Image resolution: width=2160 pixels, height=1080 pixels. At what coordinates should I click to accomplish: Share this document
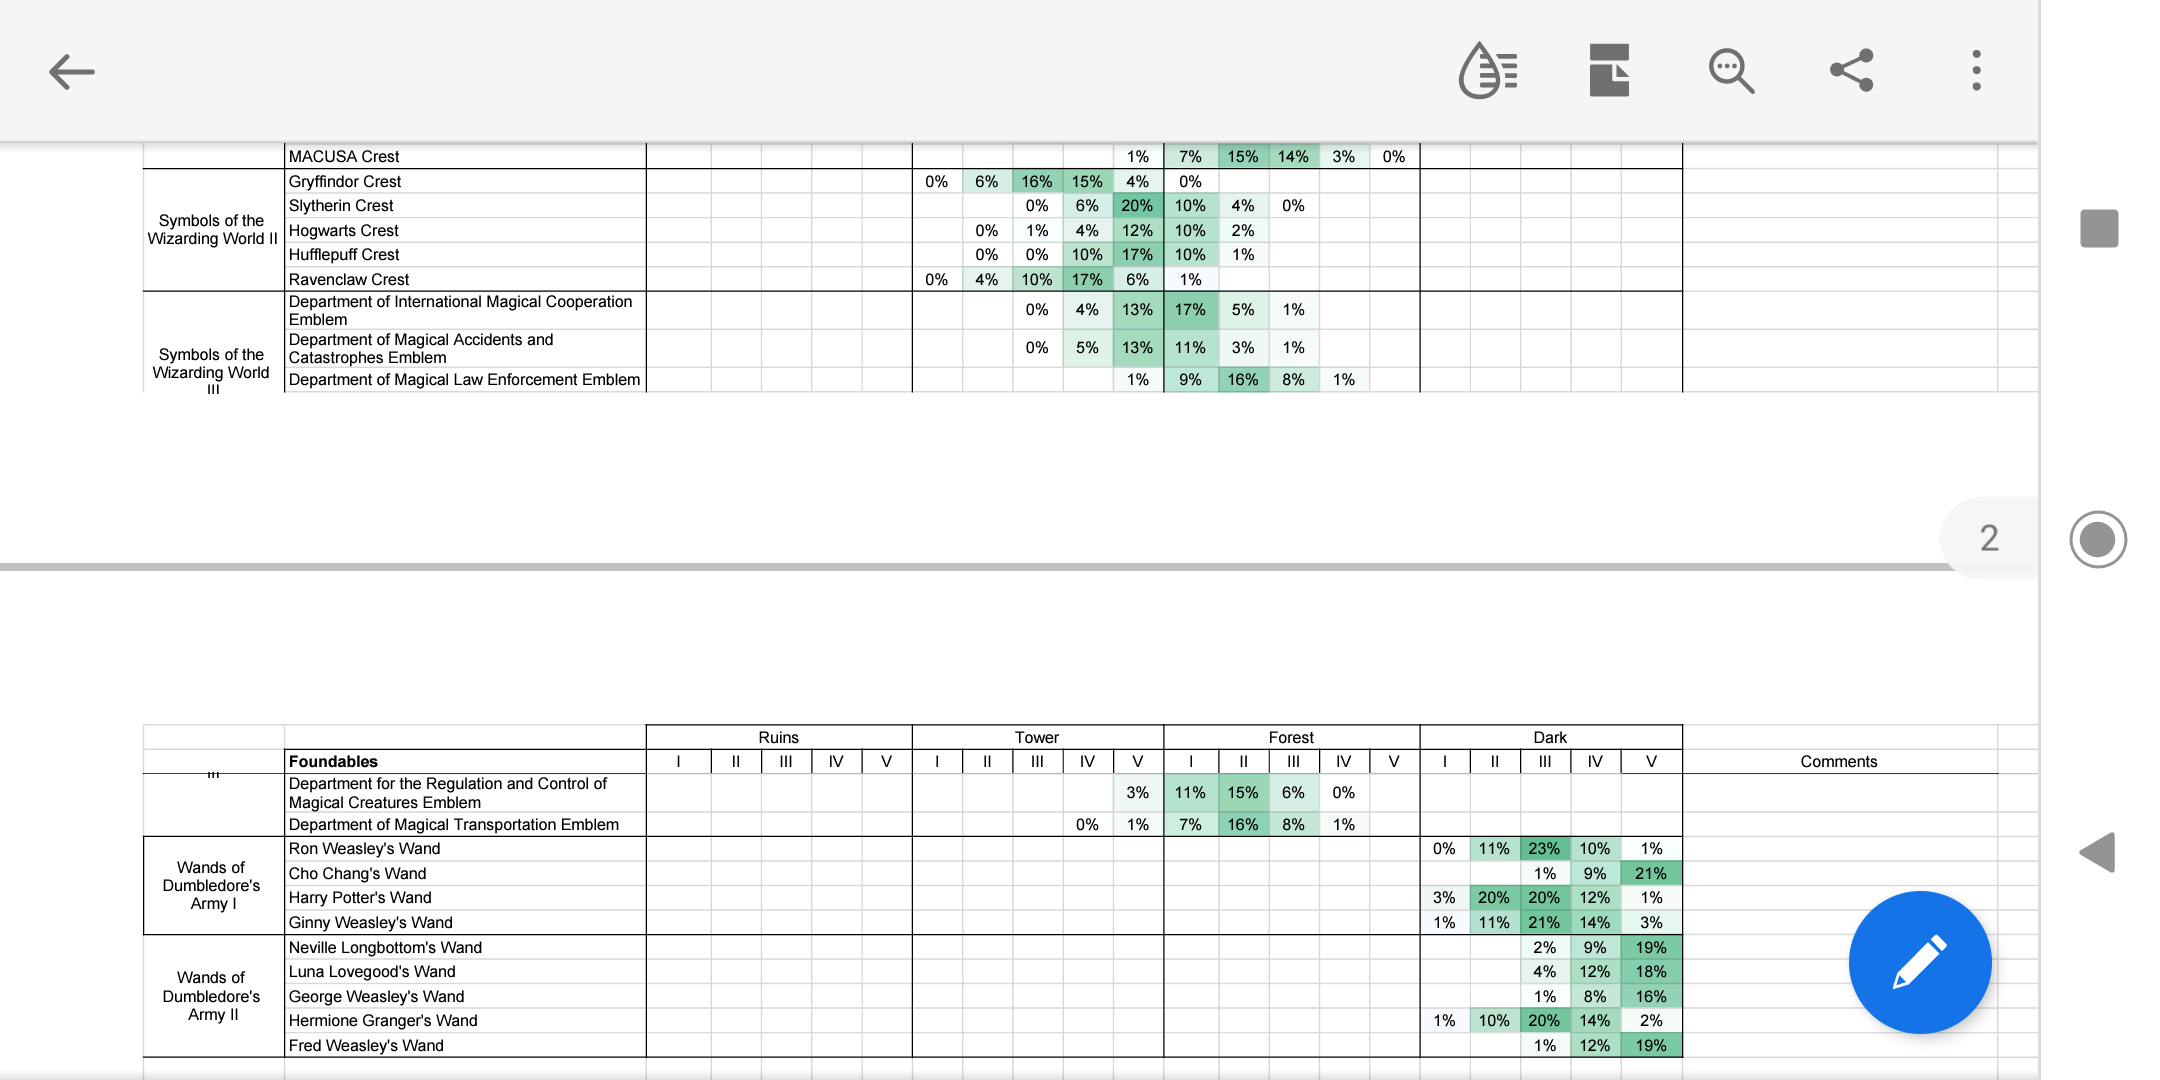1852,71
